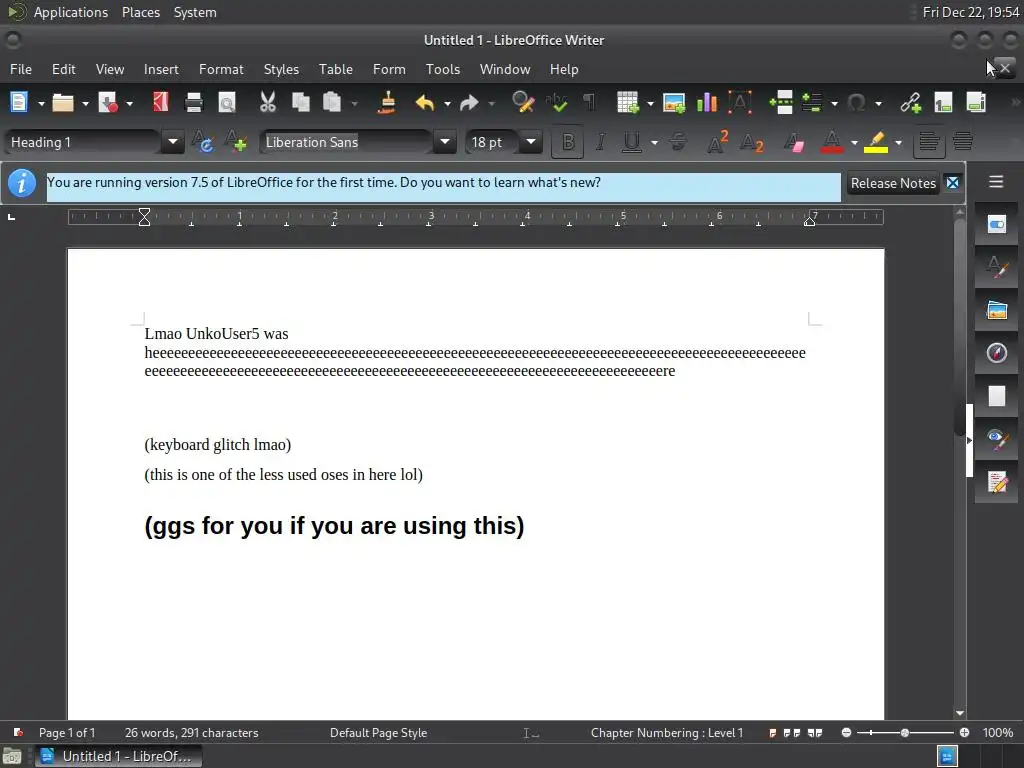Toggle Bold formatting
1024x768 pixels.
click(x=568, y=142)
